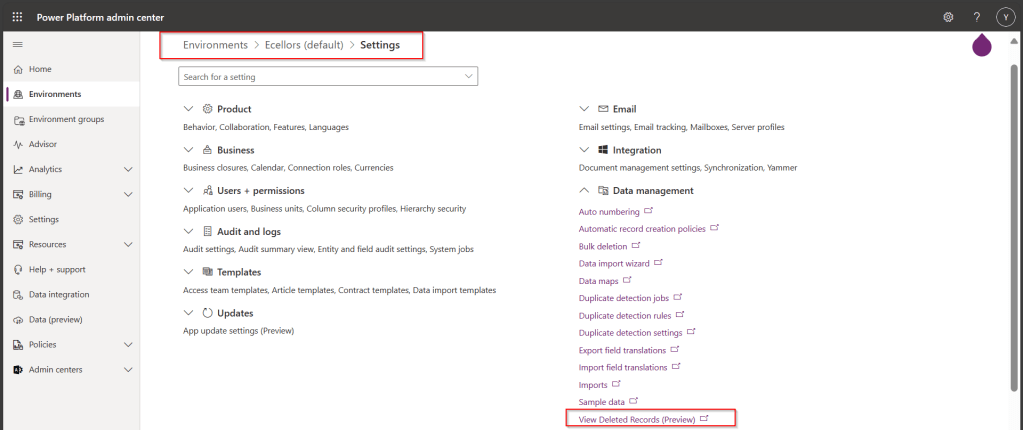
Task: Click the user account avatar
Action: tap(1005, 17)
